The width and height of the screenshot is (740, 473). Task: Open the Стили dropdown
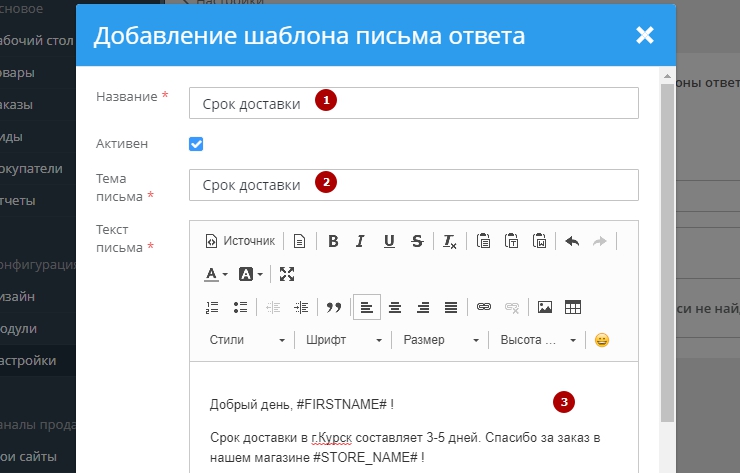247,340
